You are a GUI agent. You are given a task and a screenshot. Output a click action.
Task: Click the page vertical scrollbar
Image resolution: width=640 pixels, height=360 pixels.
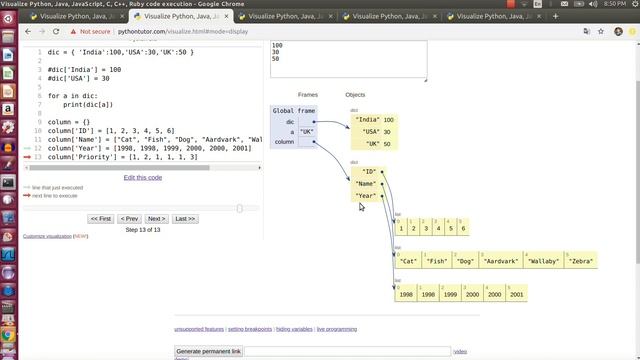point(638,171)
